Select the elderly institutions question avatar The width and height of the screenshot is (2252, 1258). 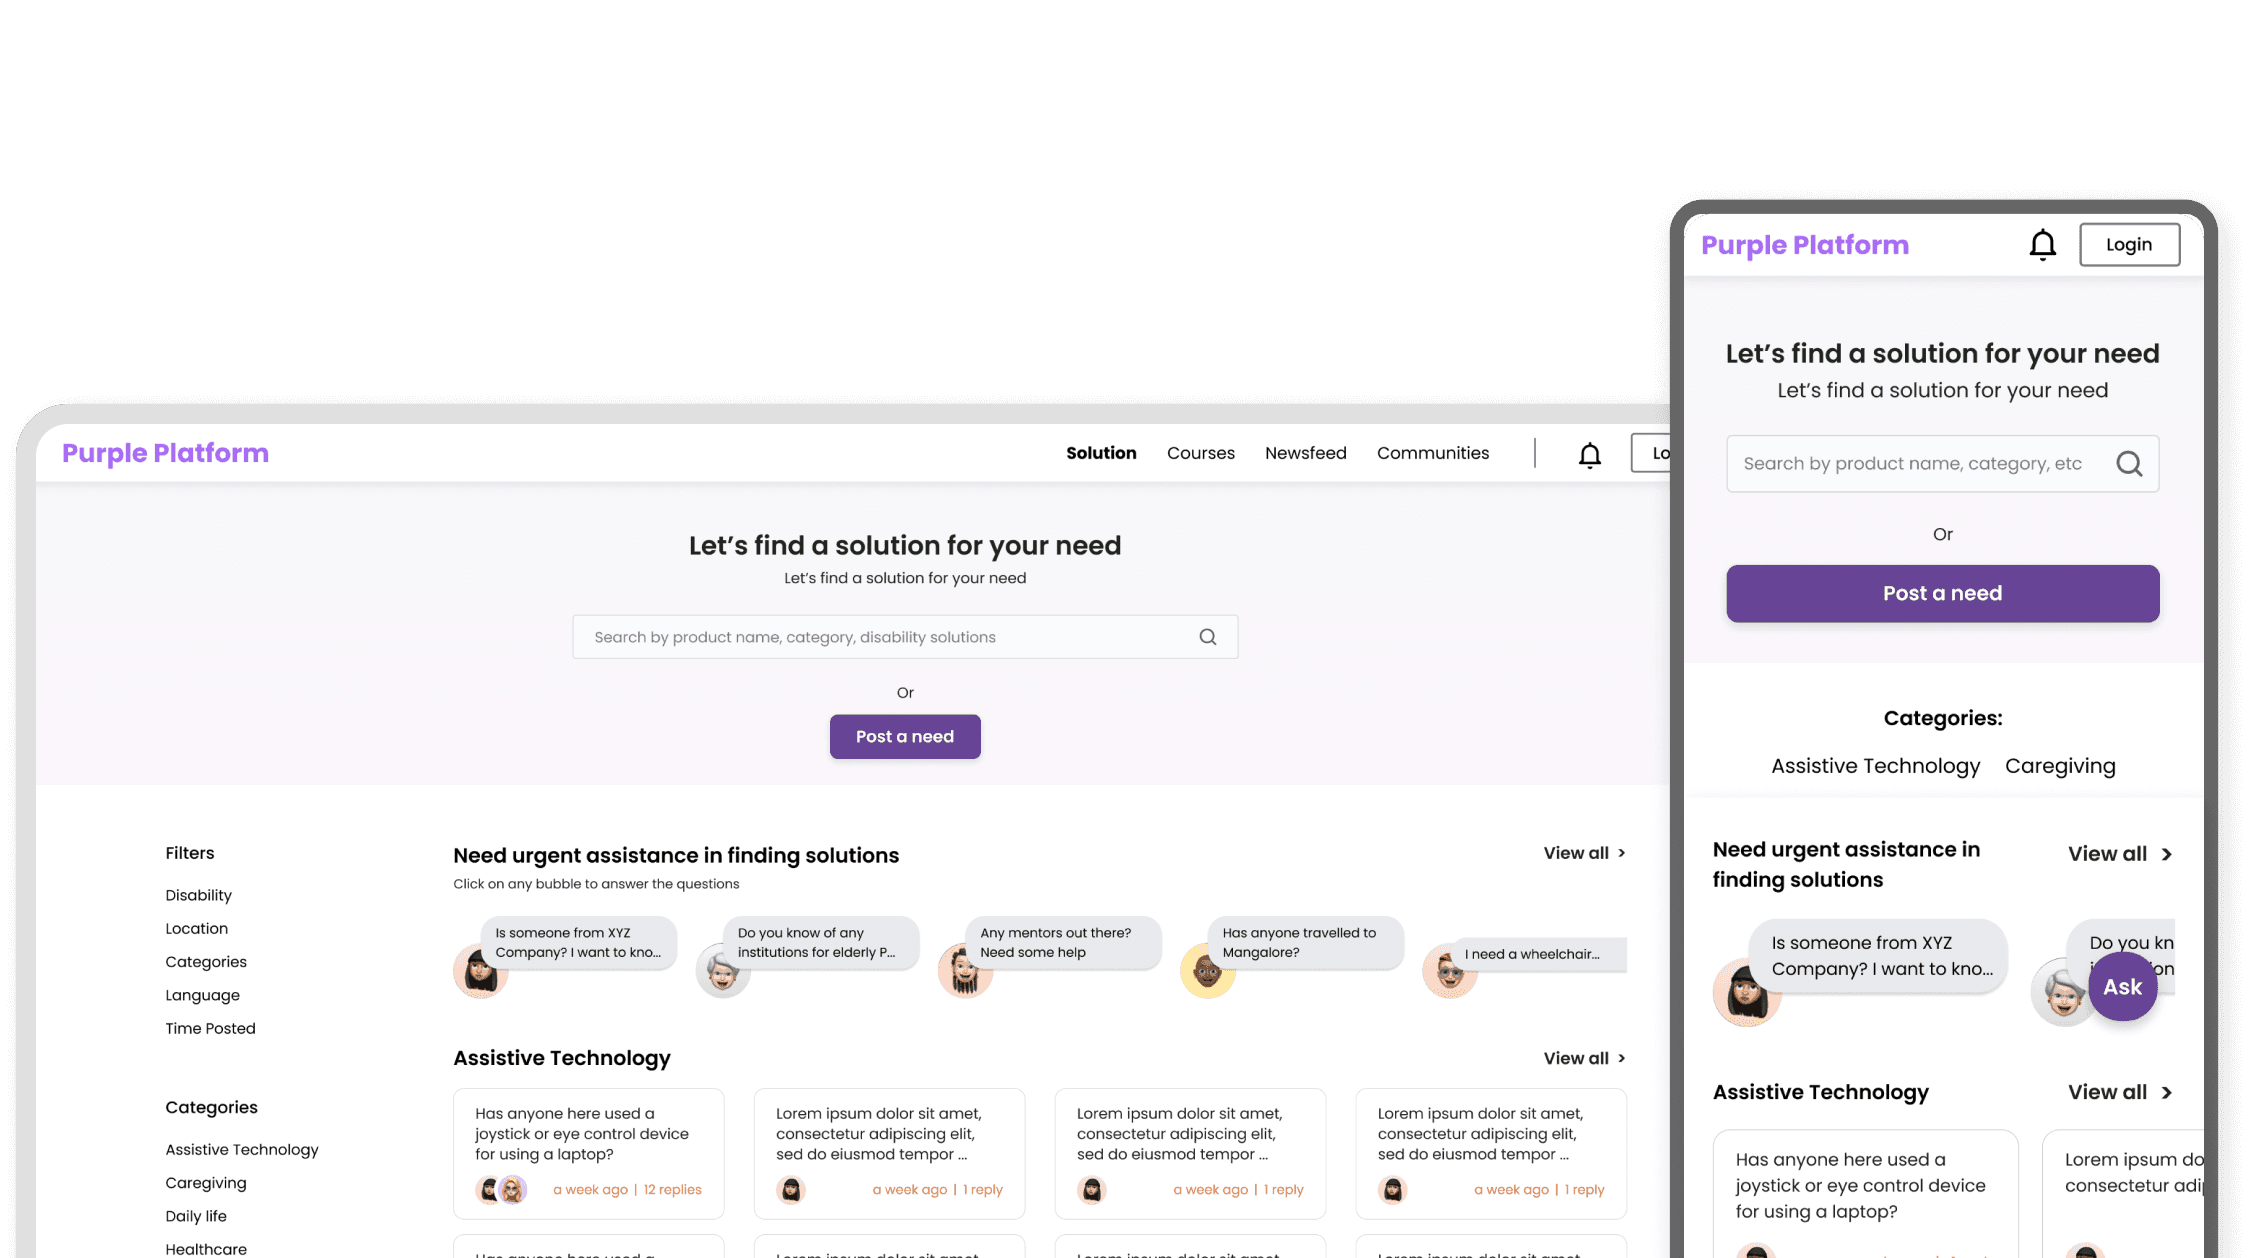point(723,971)
